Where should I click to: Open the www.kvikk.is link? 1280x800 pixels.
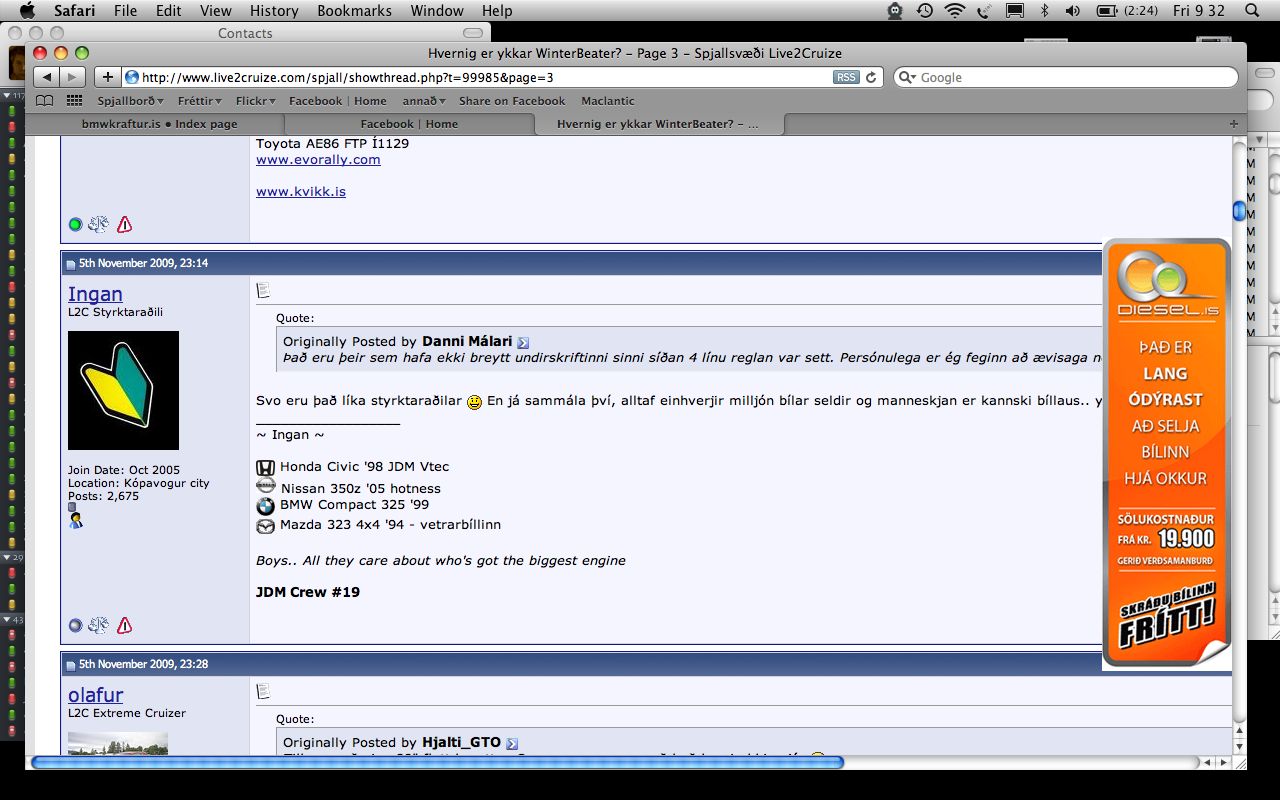301,191
